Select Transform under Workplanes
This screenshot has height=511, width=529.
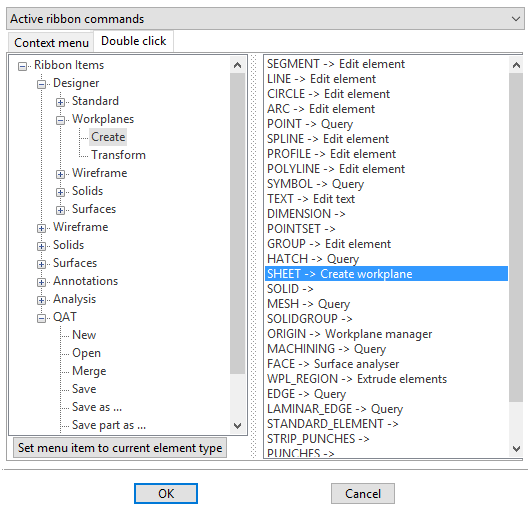pyautogui.click(x=118, y=155)
